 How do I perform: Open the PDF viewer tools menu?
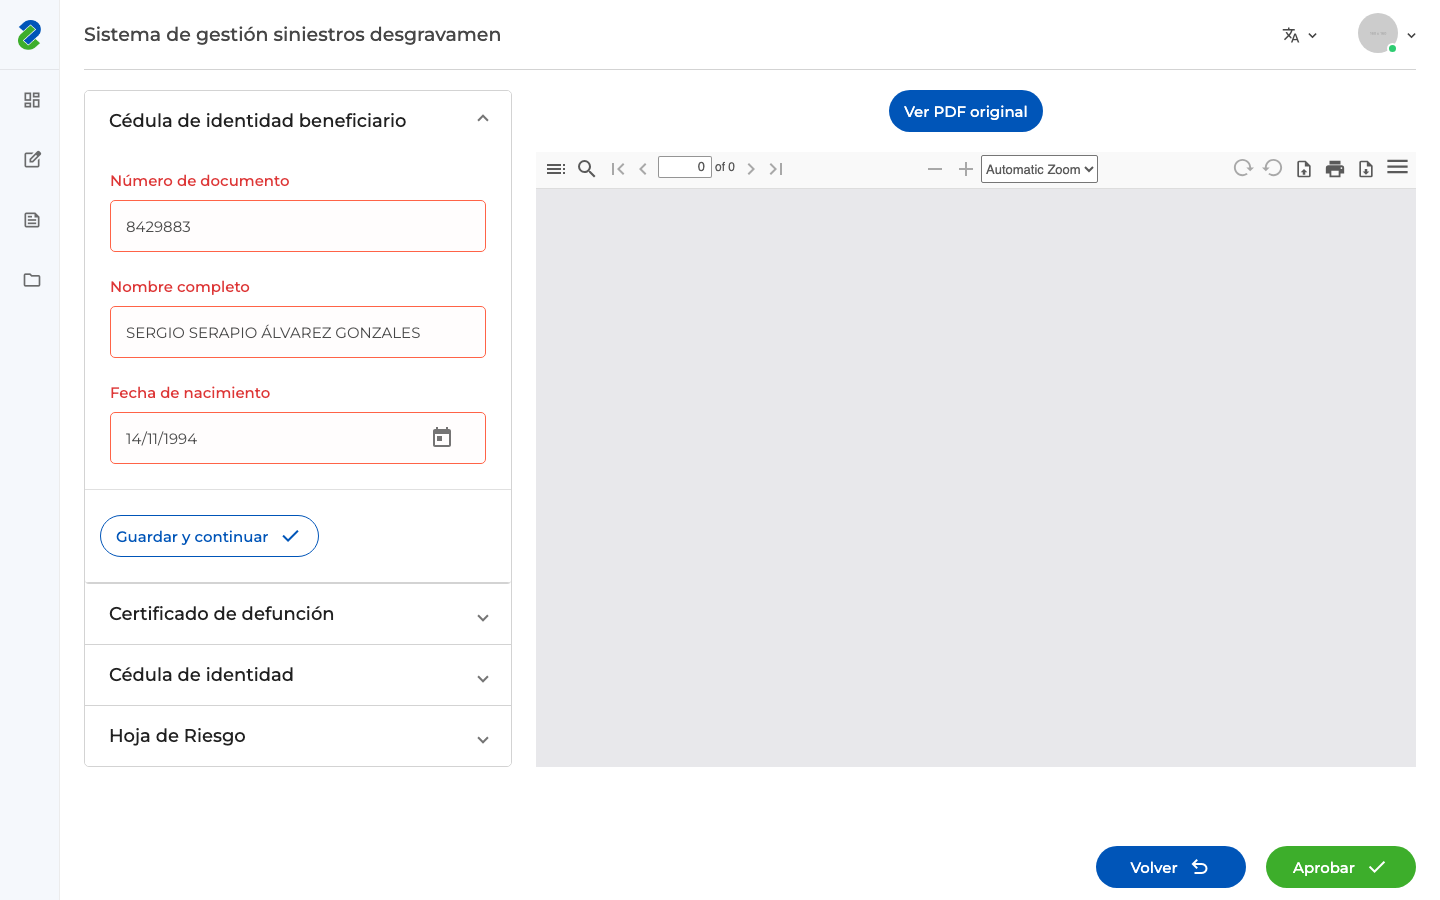1398,167
